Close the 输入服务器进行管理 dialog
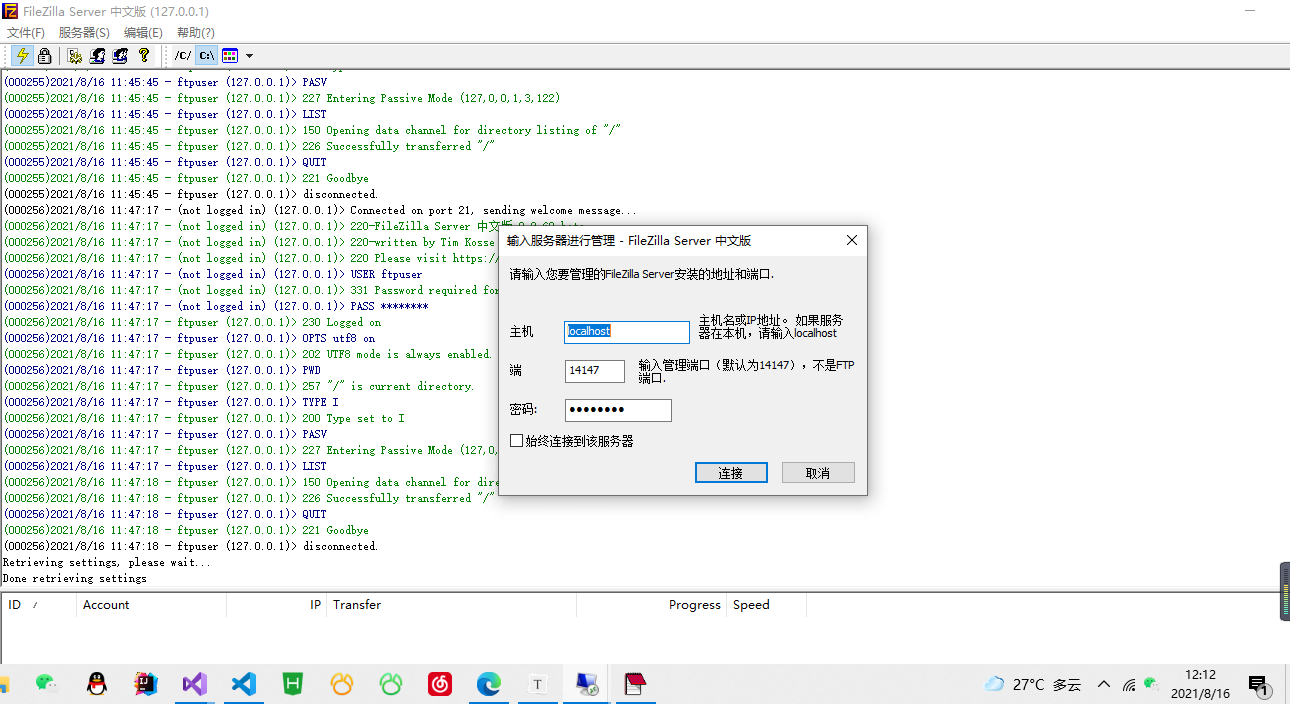This screenshot has height=704, width=1290. 852,241
